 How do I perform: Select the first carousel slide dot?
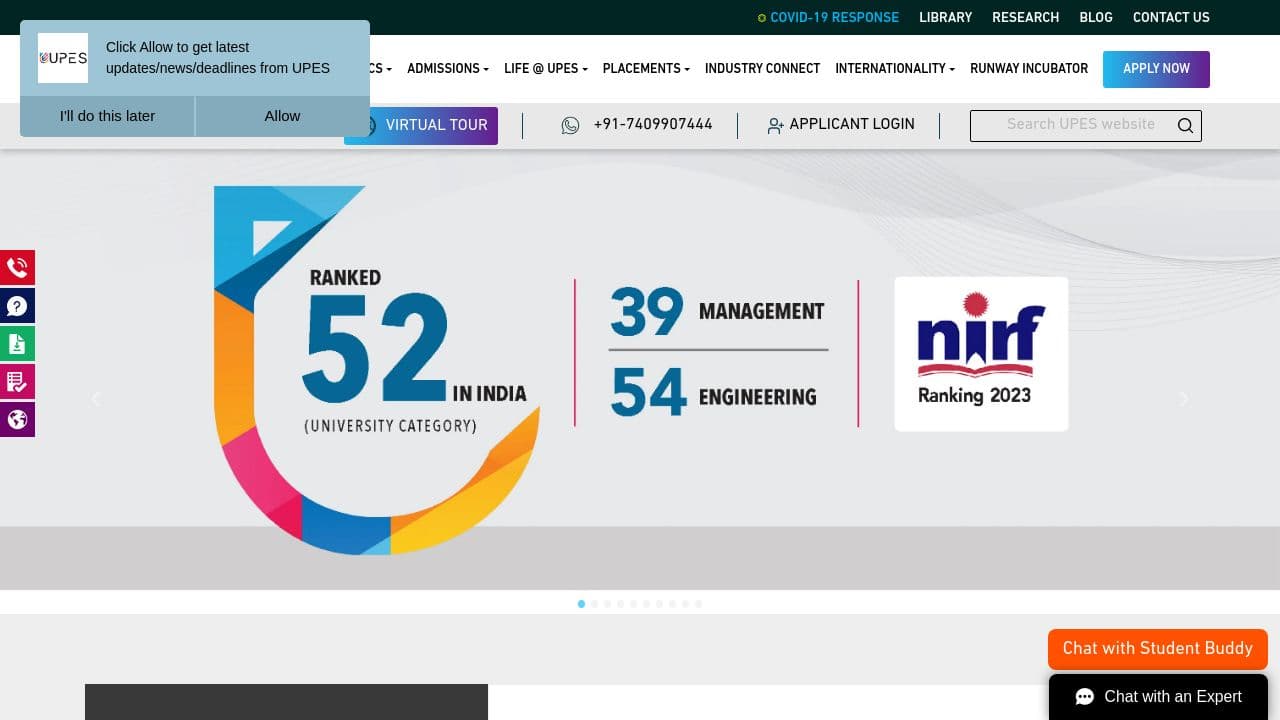(581, 604)
